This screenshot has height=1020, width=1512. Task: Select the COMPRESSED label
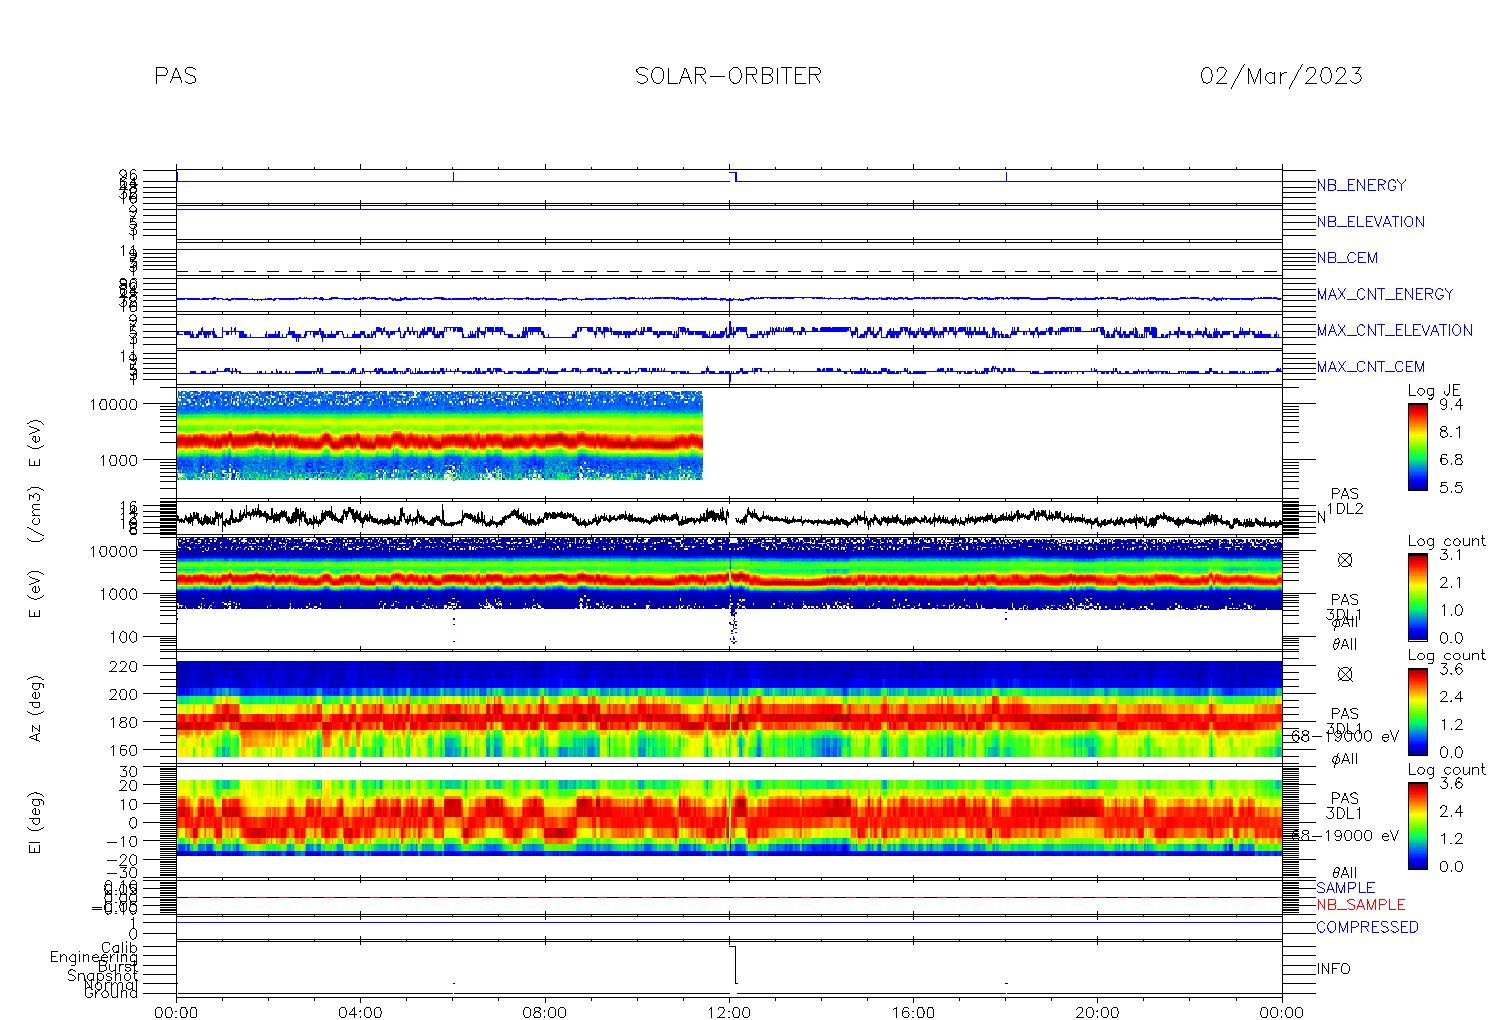click(x=1367, y=928)
